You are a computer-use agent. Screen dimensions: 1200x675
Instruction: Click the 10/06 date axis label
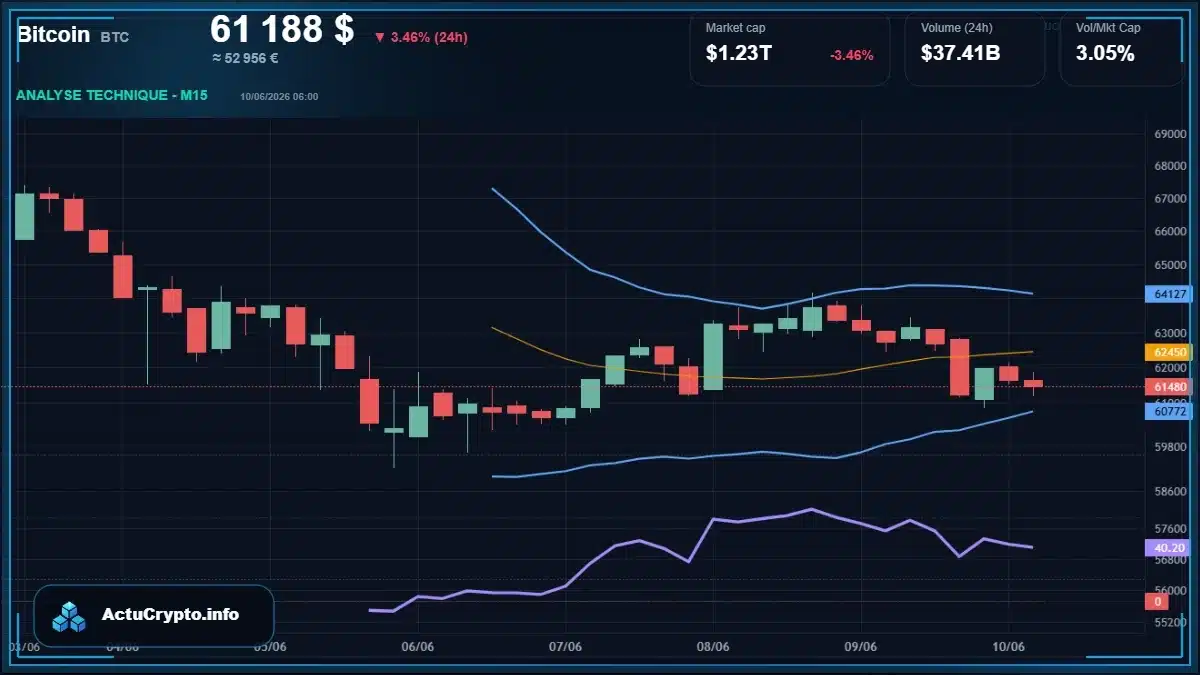pos(1008,646)
